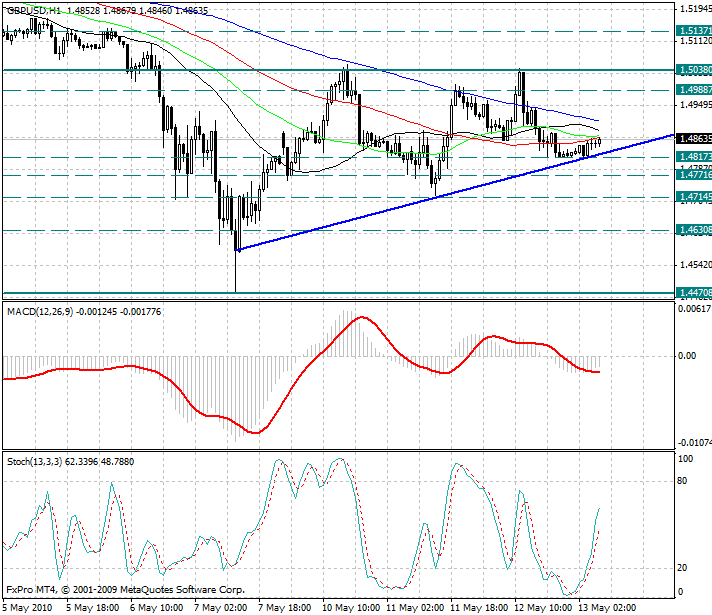
Task: Click the 1.5137 price level label
Action: [694, 30]
